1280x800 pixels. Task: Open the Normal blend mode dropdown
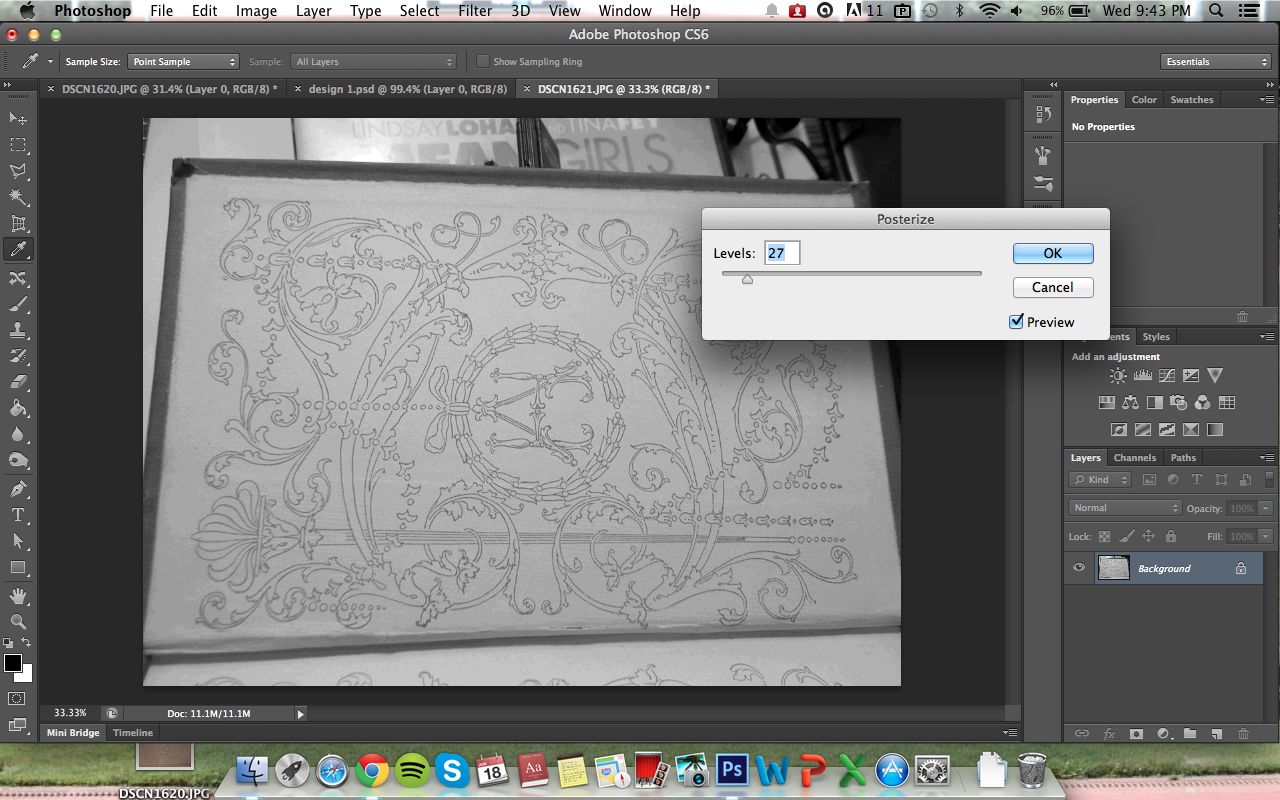pos(1125,508)
